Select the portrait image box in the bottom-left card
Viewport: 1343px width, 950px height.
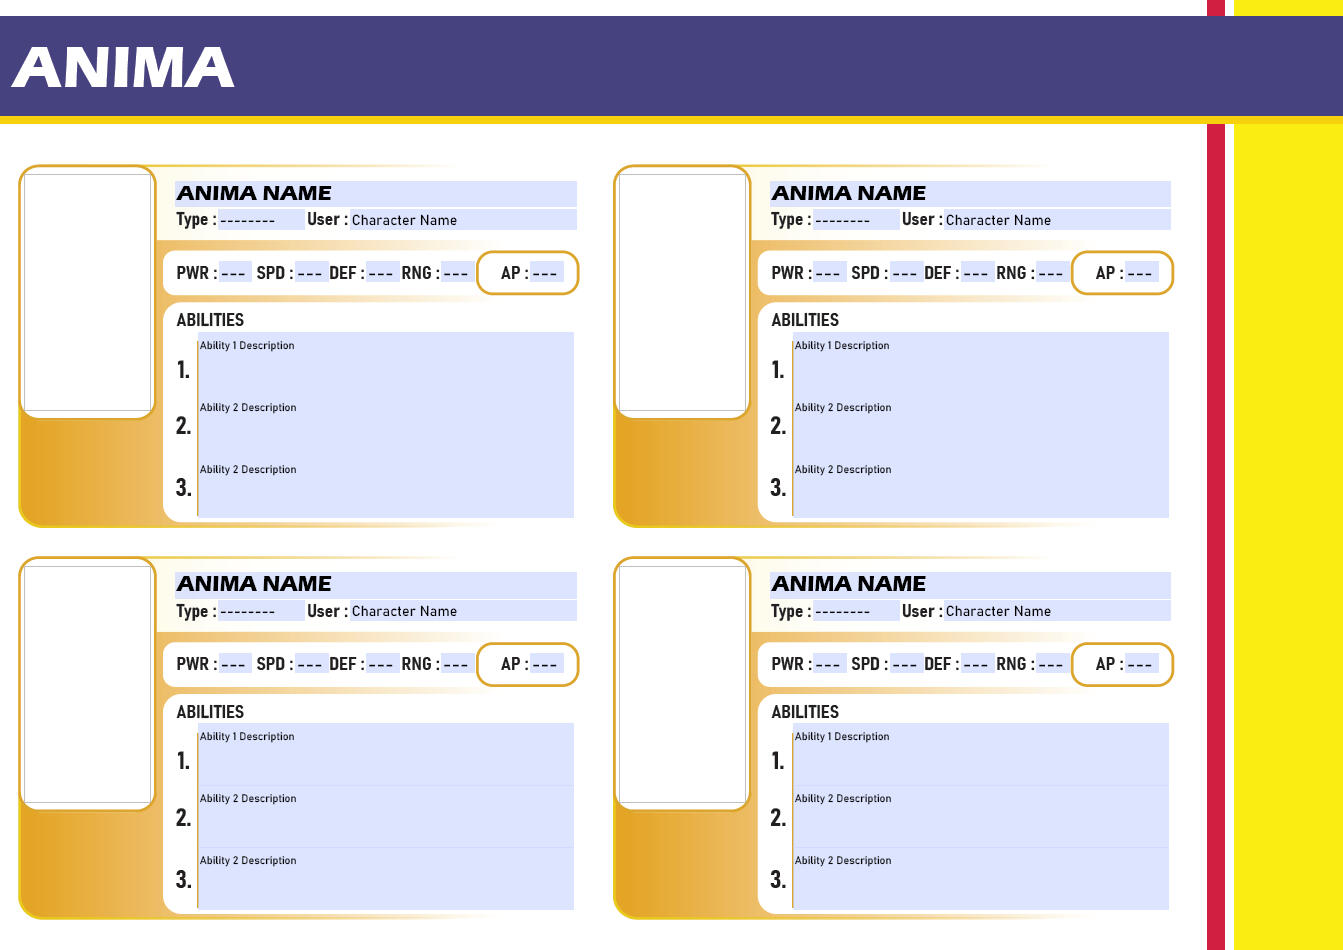(x=87, y=684)
